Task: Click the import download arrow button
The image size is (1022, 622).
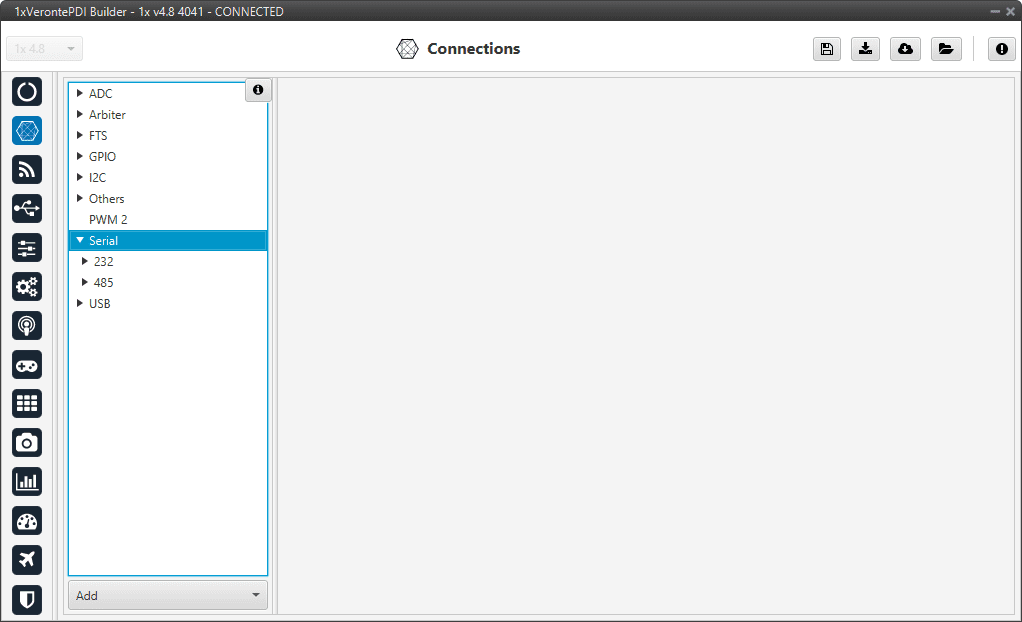Action: pos(865,49)
